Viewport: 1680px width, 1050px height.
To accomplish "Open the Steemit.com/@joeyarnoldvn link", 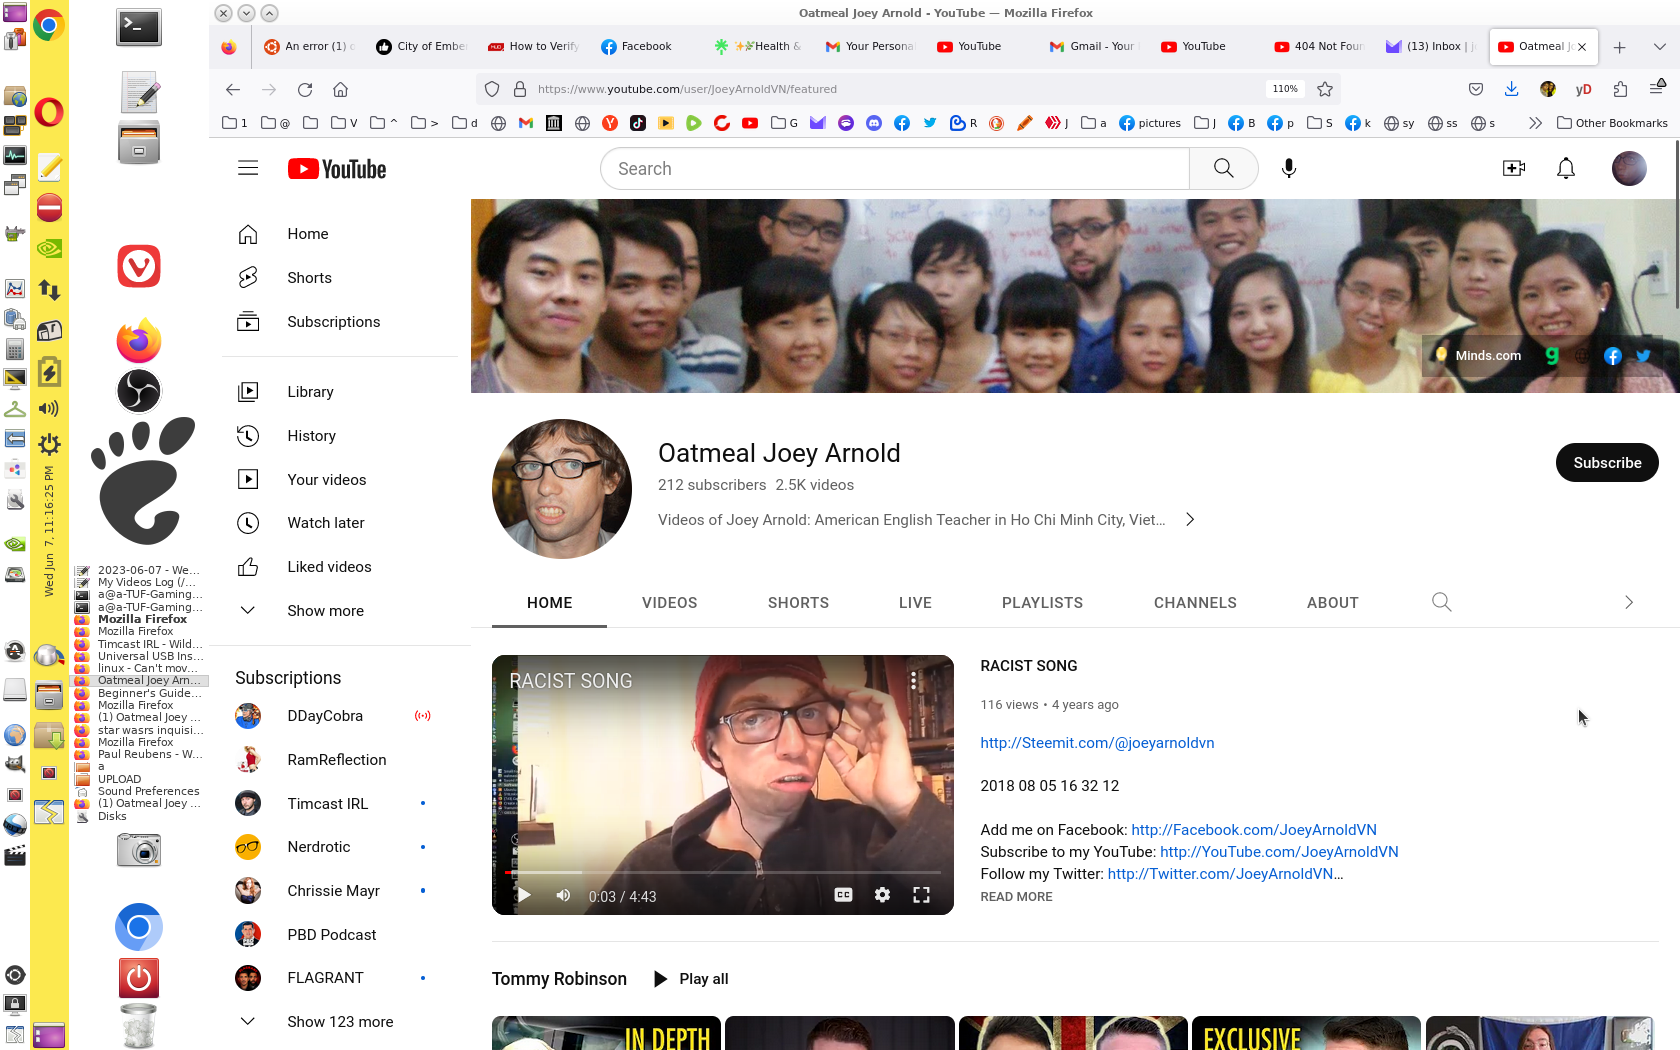I will [1097, 743].
